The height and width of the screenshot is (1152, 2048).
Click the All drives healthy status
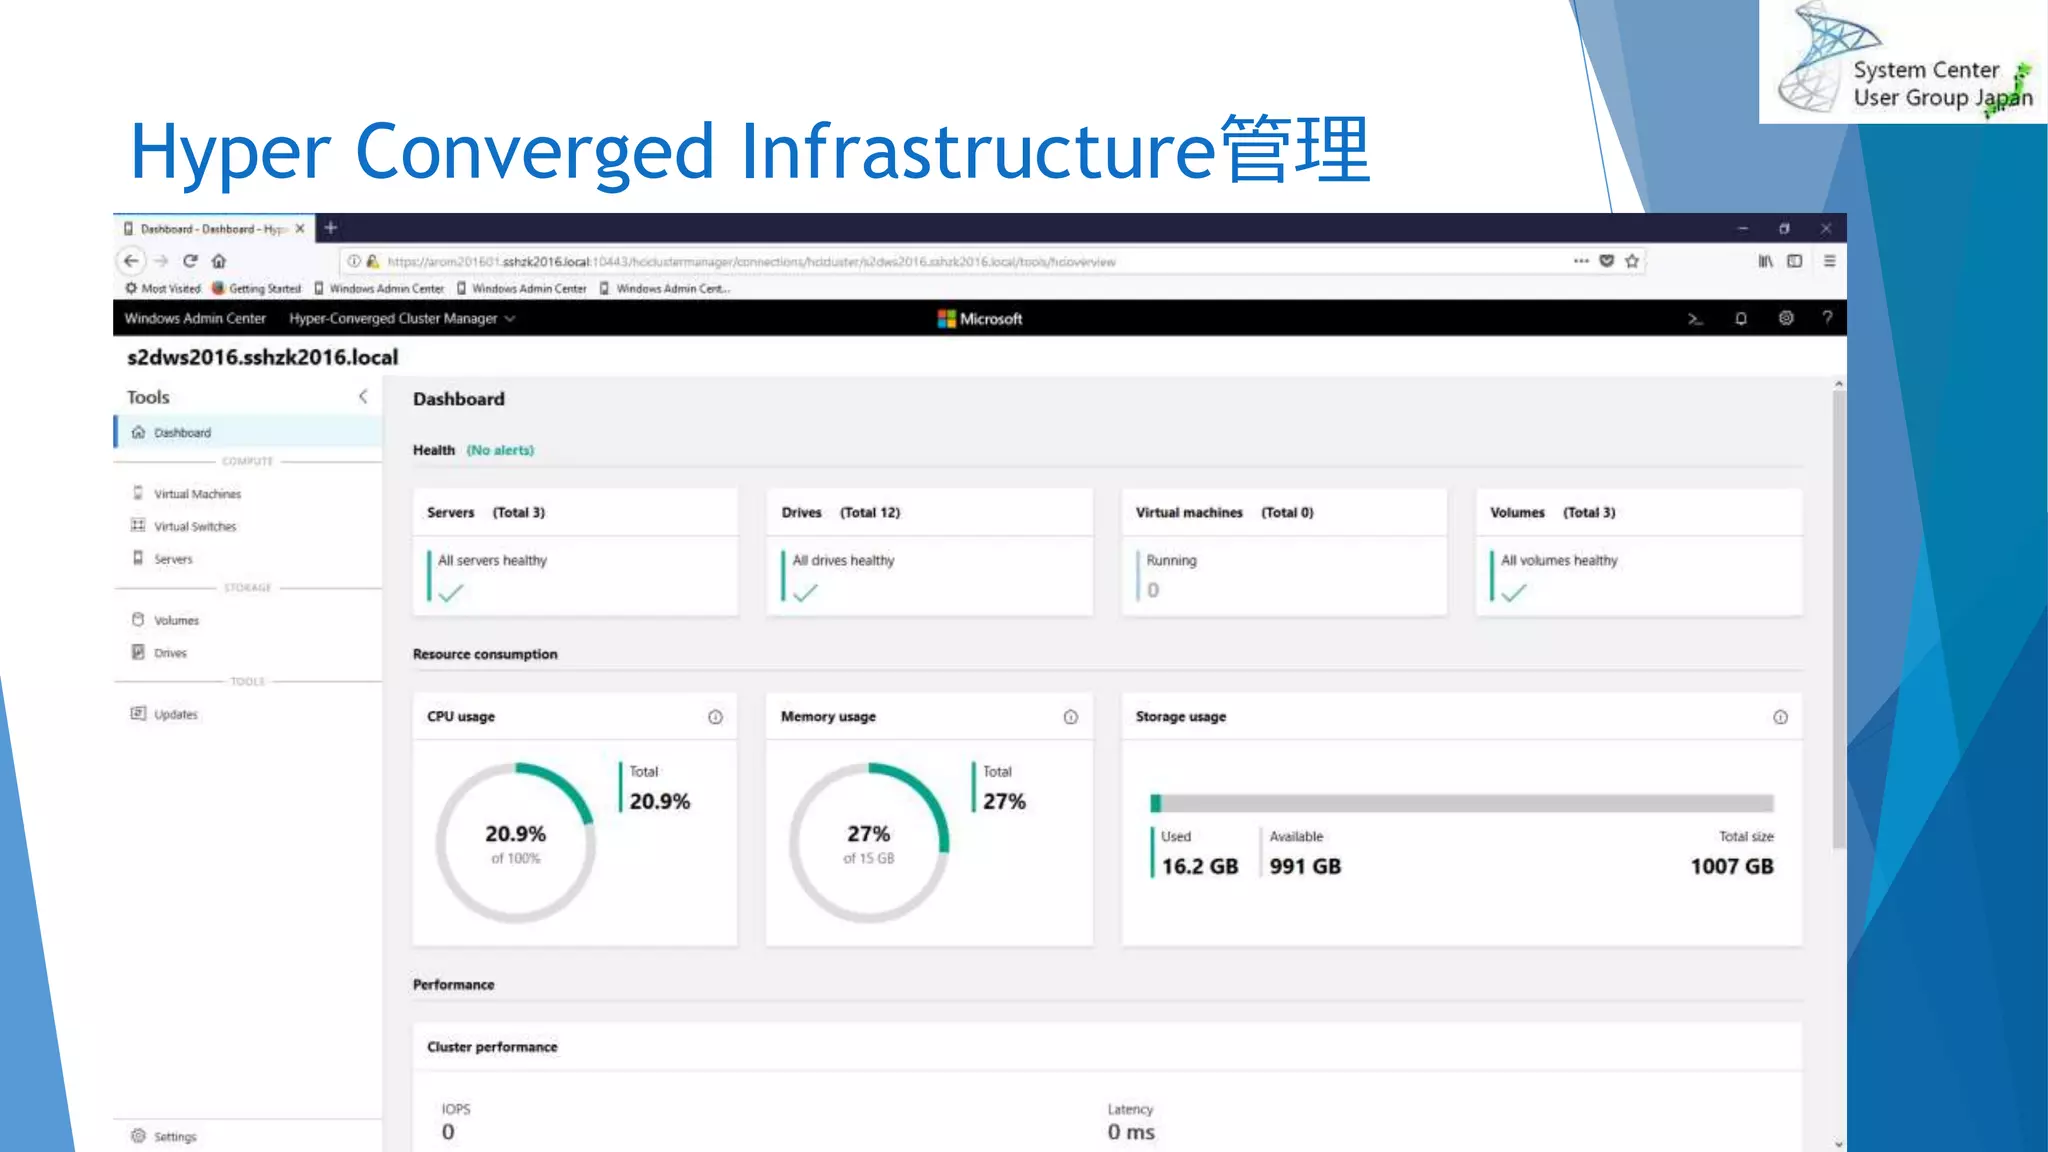pos(843,561)
